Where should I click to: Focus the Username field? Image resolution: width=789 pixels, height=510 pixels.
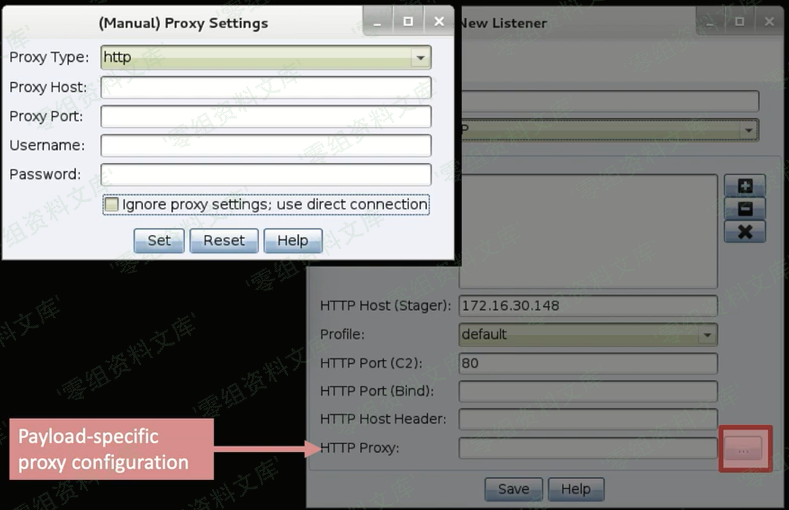click(266, 145)
